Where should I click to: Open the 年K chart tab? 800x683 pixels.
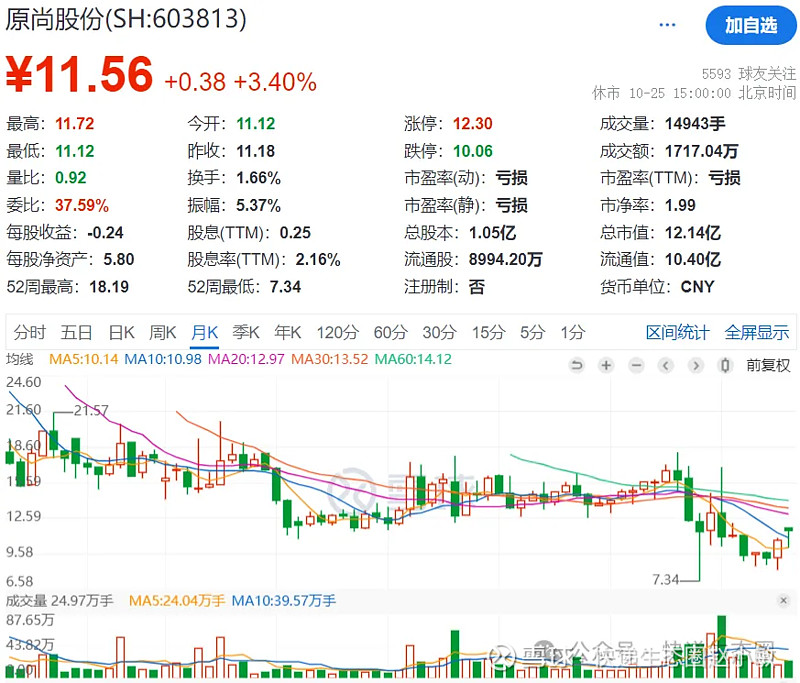(287, 333)
